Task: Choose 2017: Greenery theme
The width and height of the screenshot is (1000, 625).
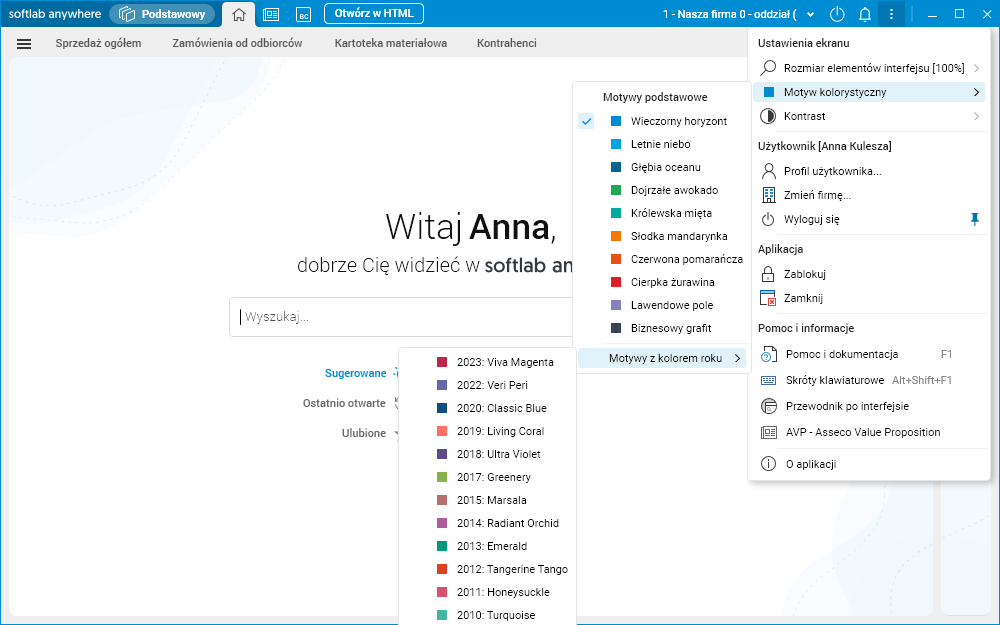Action: (x=488, y=477)
